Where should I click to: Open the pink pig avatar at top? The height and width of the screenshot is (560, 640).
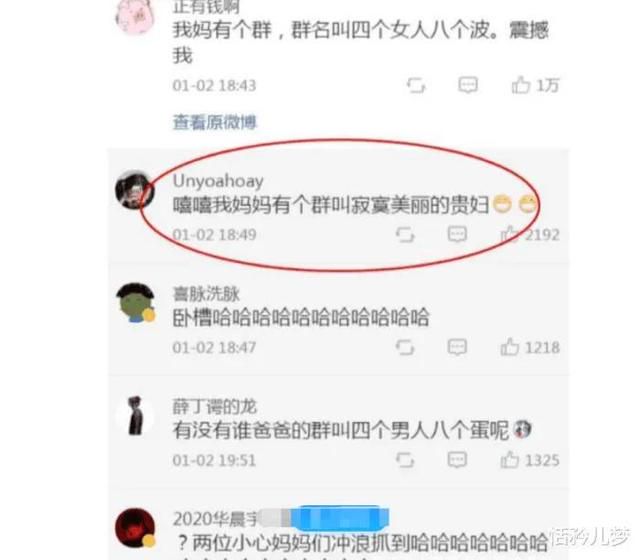[x=135, y=16]
